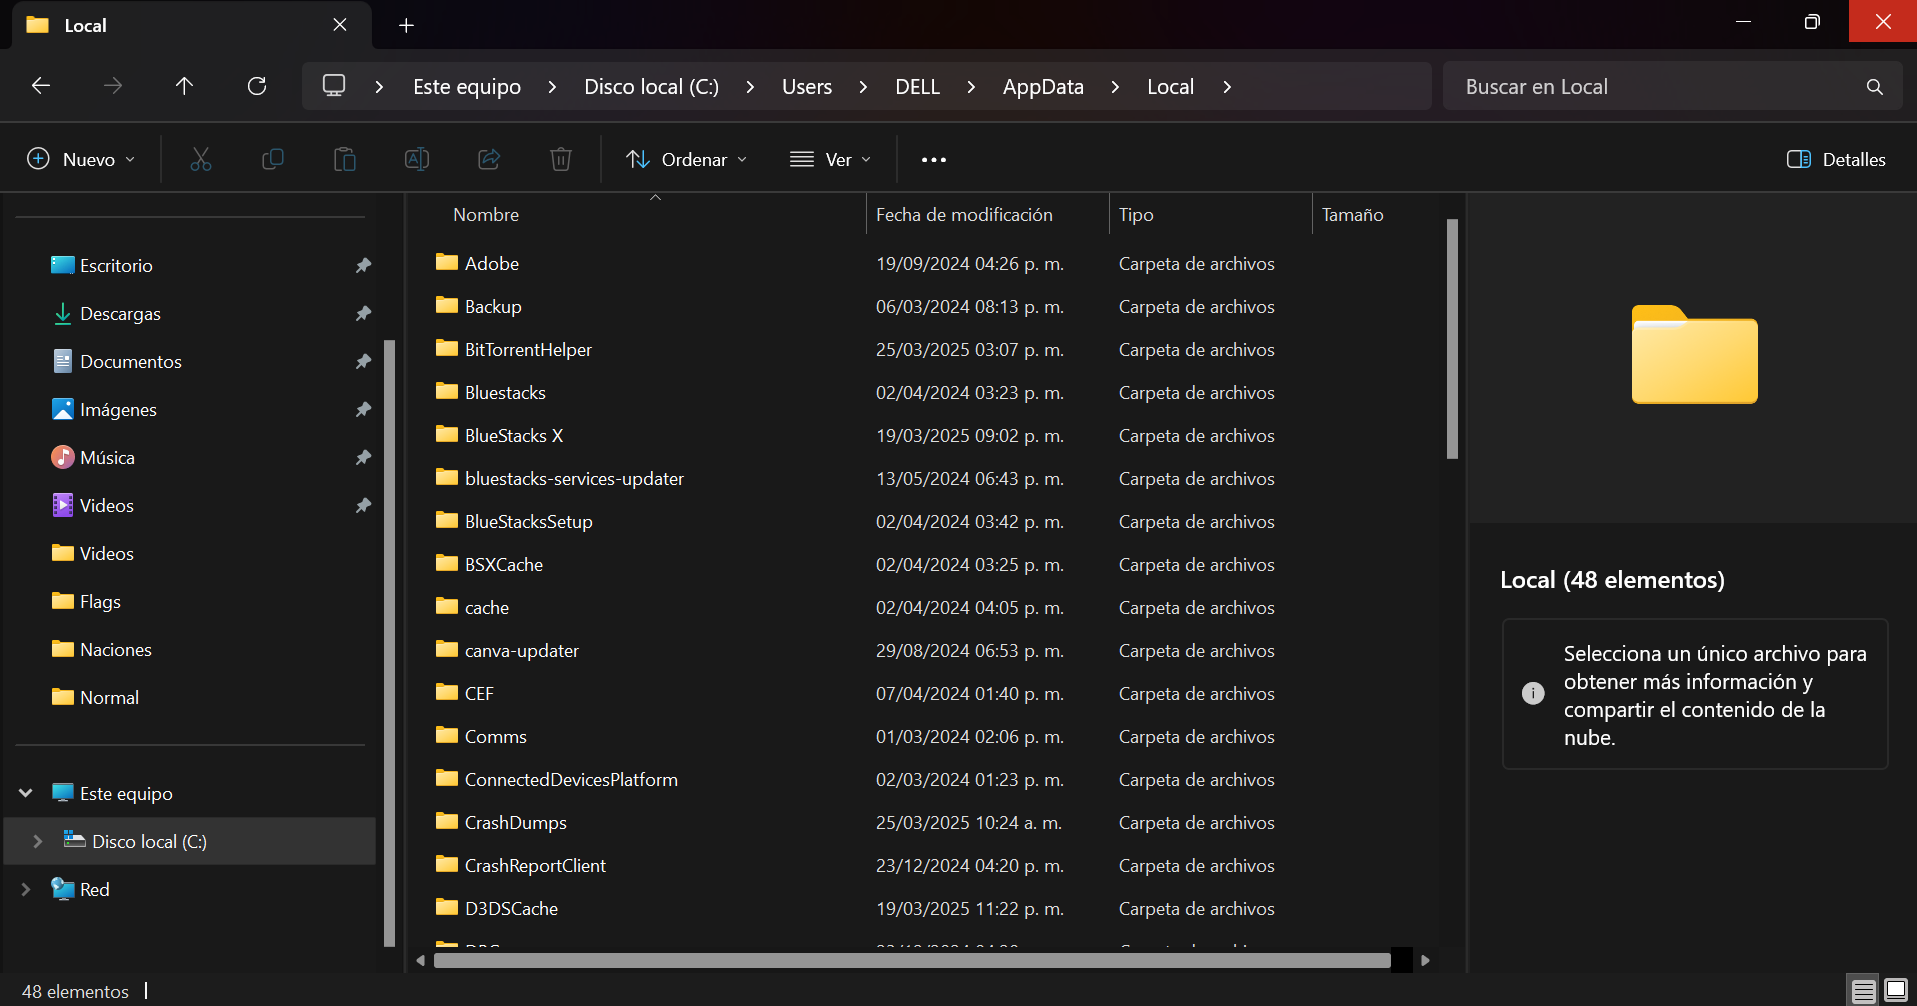Expand chevron after Local in address bar
The width and height of the screenshot is (1917, 1006).
(1227, 87)
